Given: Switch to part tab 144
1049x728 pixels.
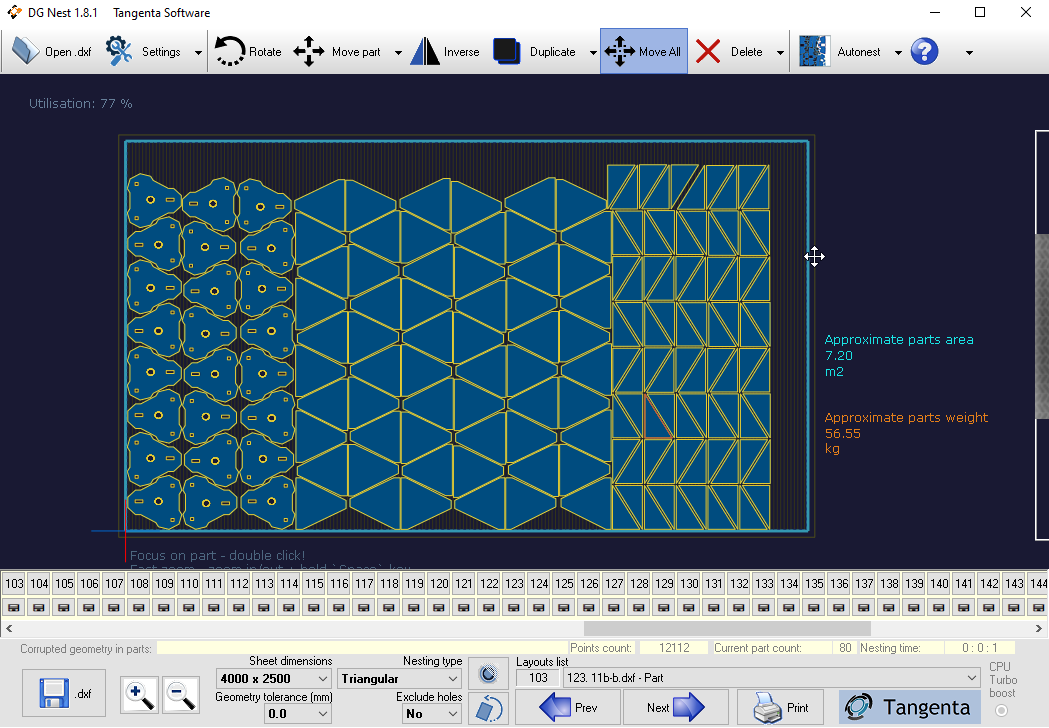Looking at the screenshot, I should click(x=1038, y=583).
